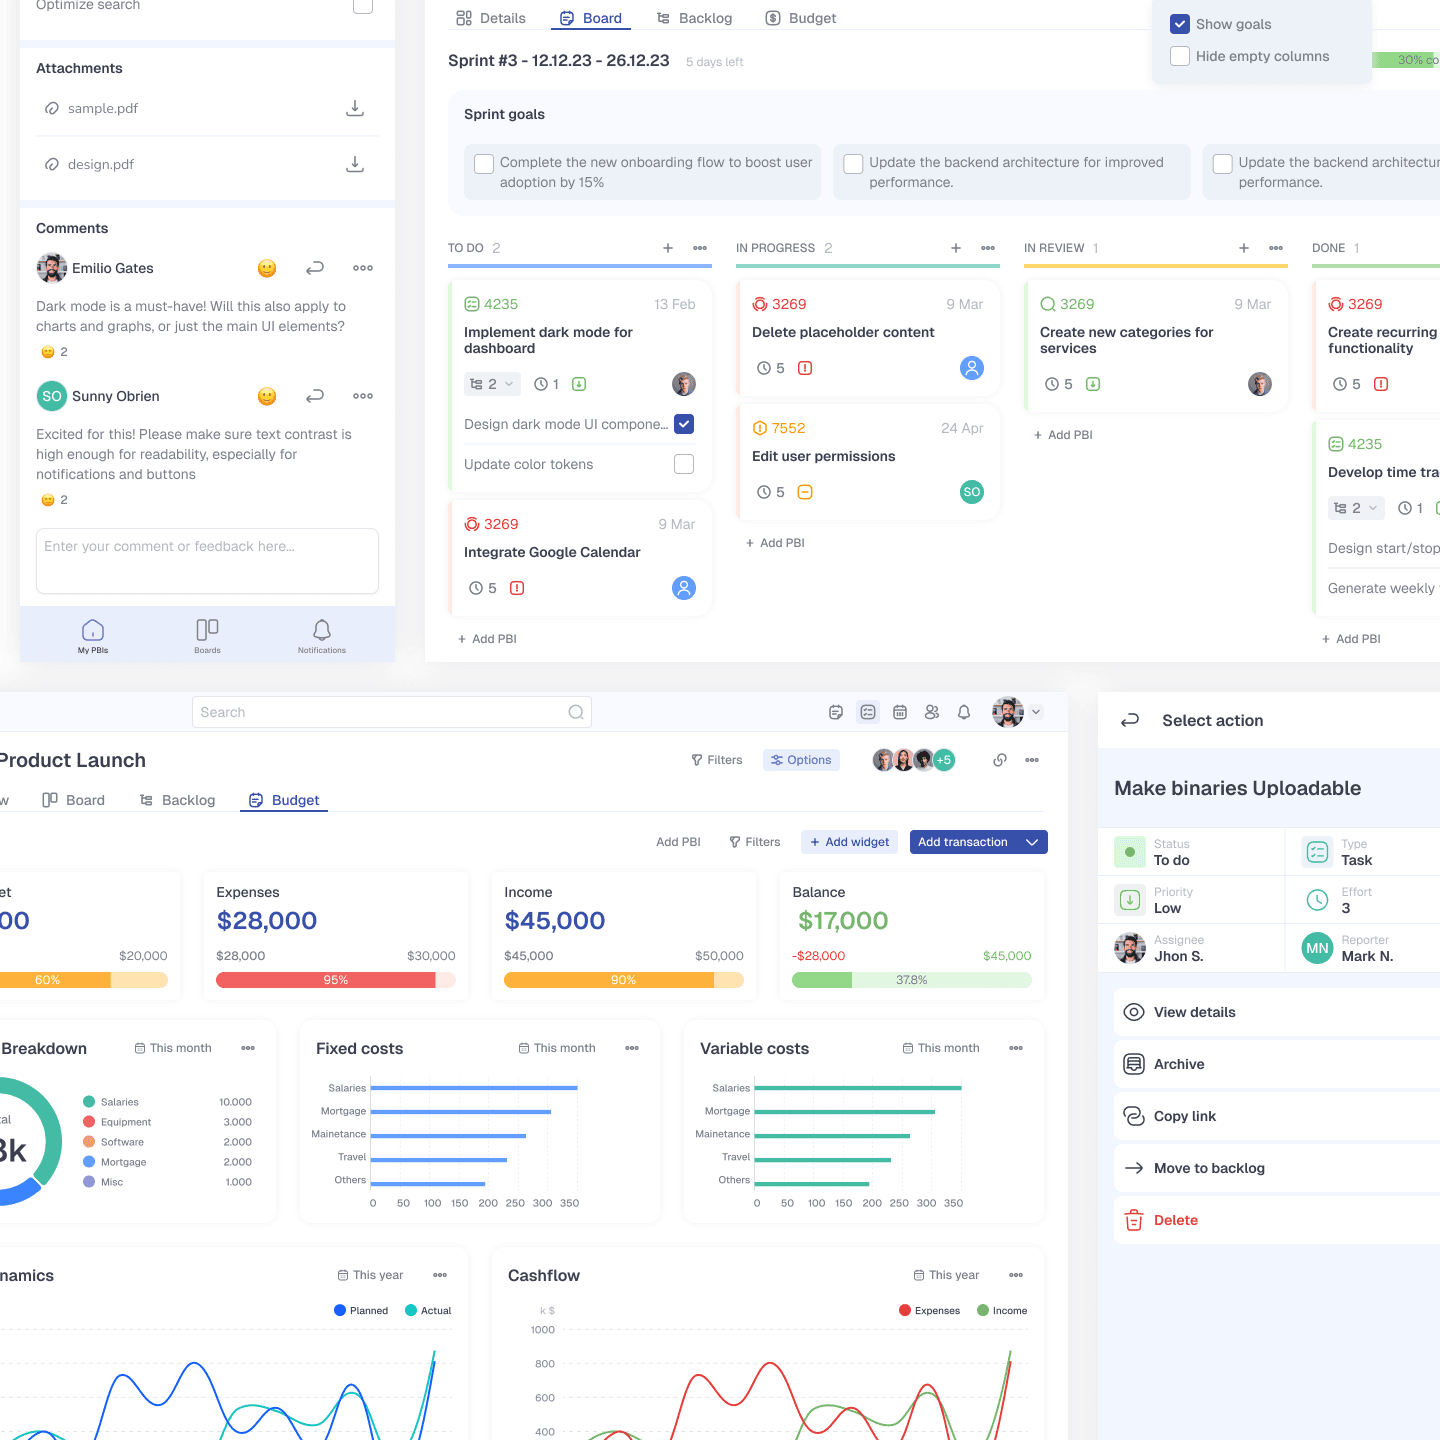This screenshot has width=1440, height=1440.
Task: Select View details action
Action: tap(1277, 1012)
